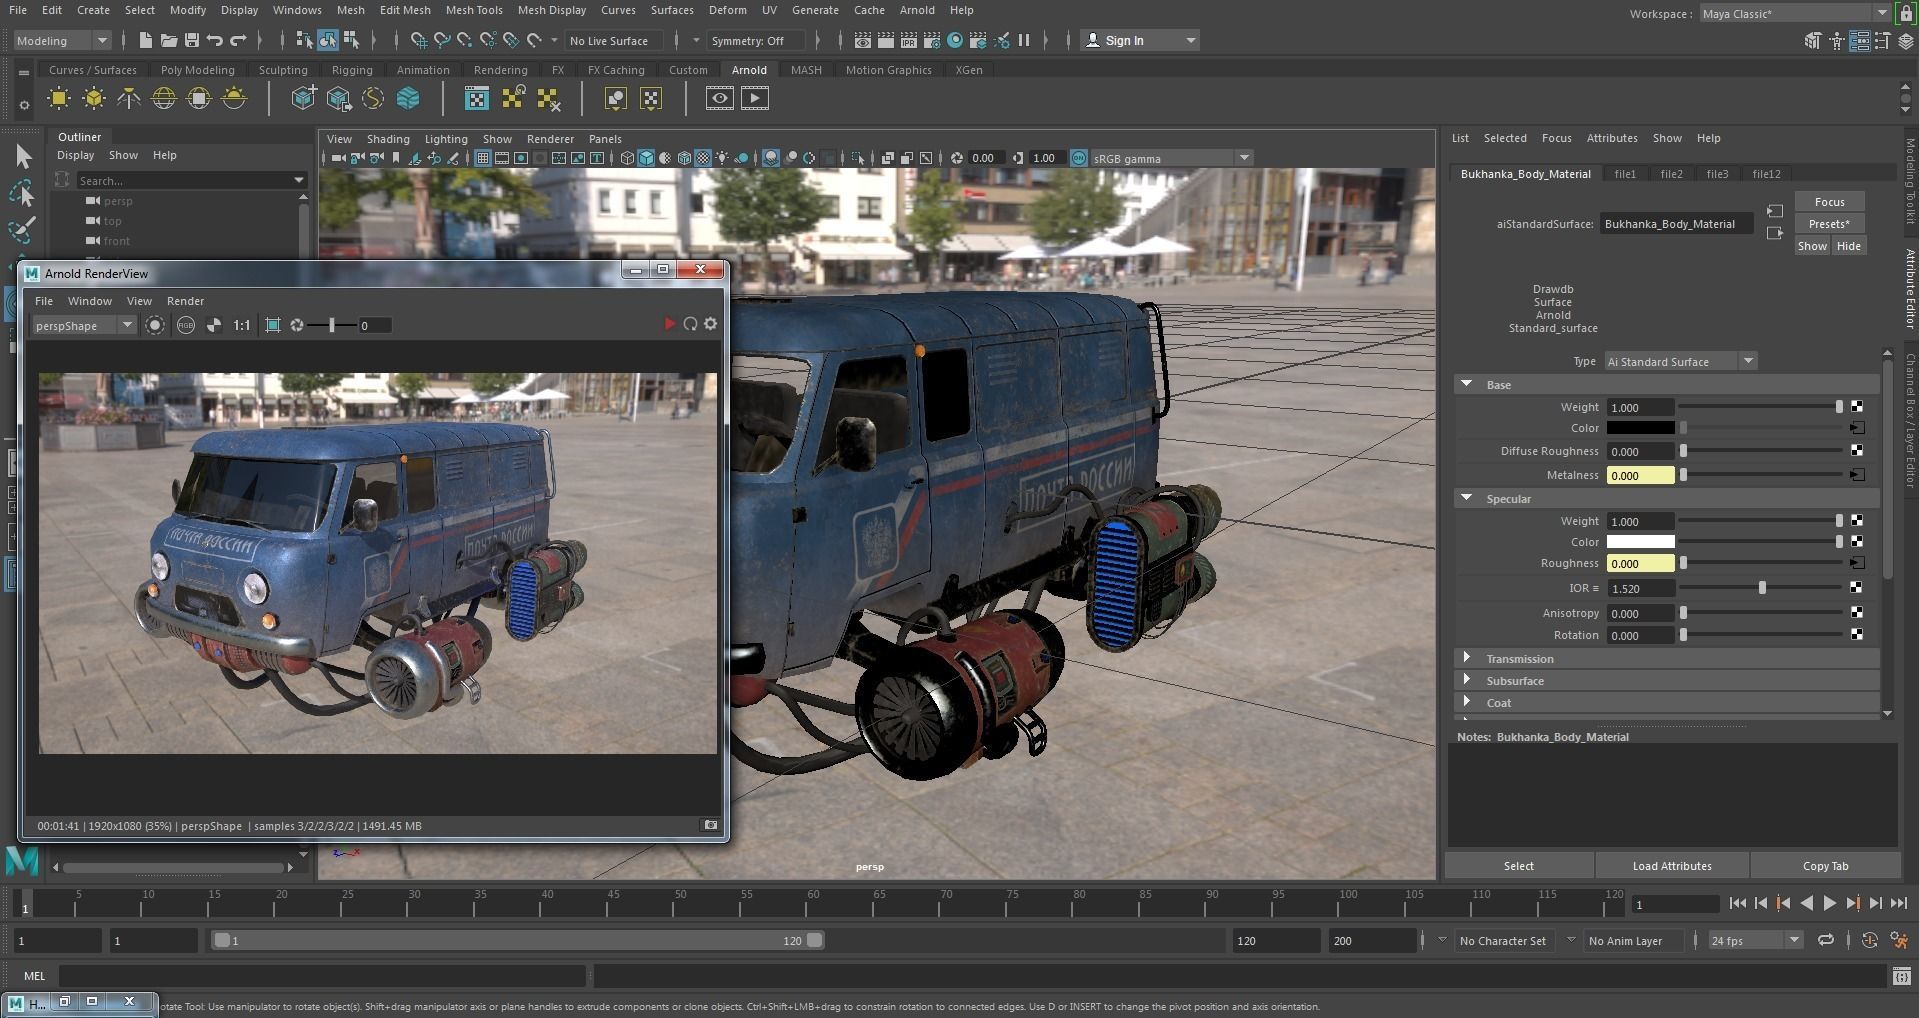Click the Metalness value field

pos(1640,475)
